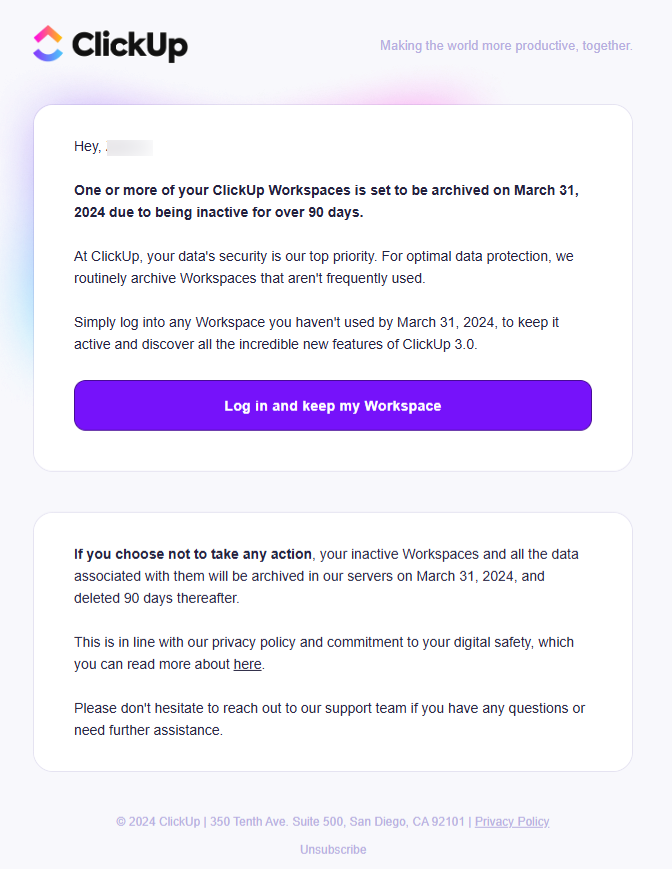This screenshot has height=869, width=672.
Task: Open the privacy policy via the here link
Action: [247, 664]
